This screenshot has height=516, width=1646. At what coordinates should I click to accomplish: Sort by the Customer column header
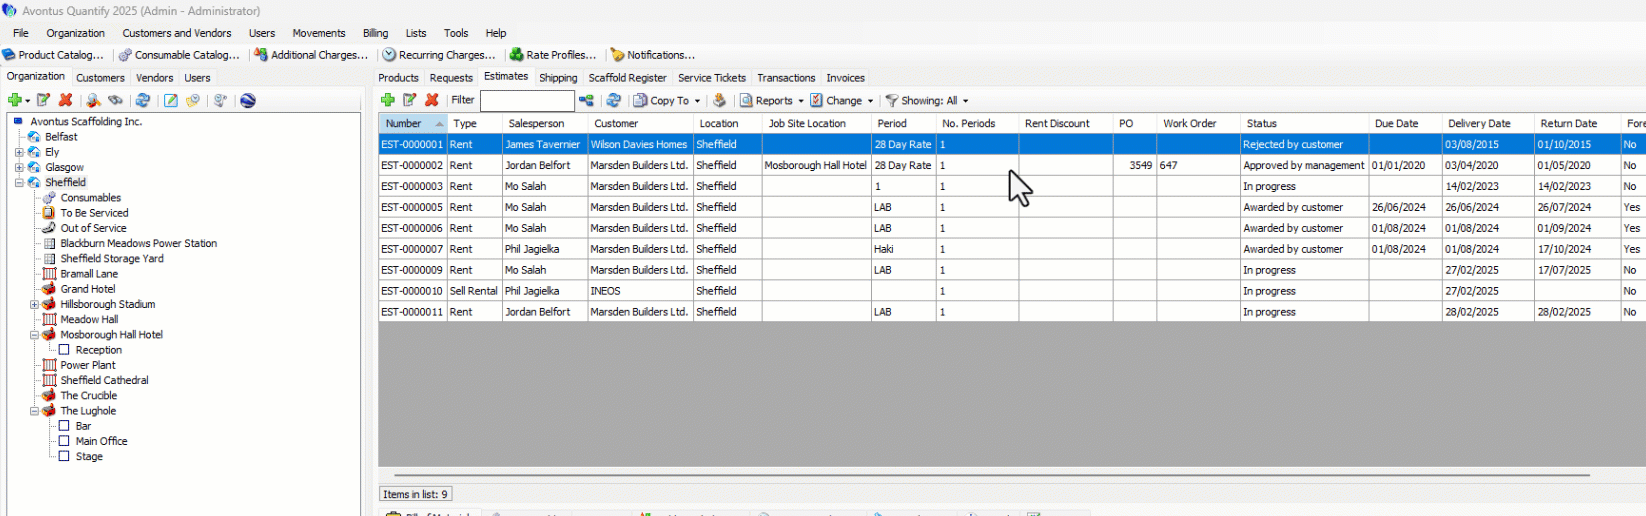616,123
